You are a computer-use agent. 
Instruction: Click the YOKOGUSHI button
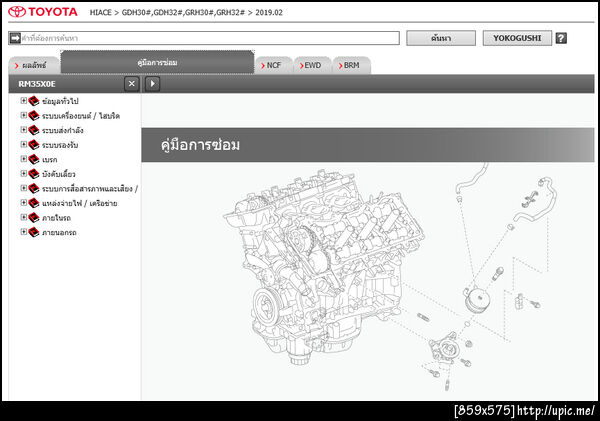pyautogui.click(x=517, y=38)
